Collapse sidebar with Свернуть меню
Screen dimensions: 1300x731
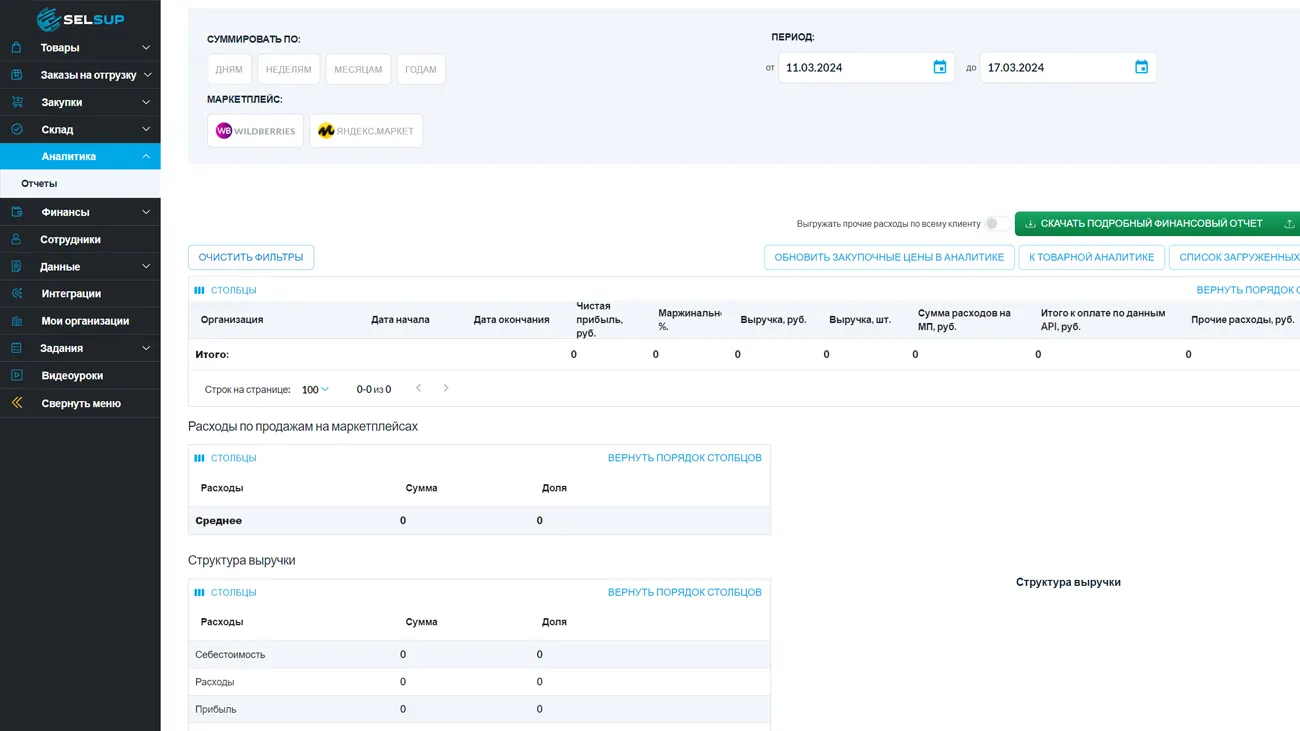pyautogui.click(x=80, y=403)
